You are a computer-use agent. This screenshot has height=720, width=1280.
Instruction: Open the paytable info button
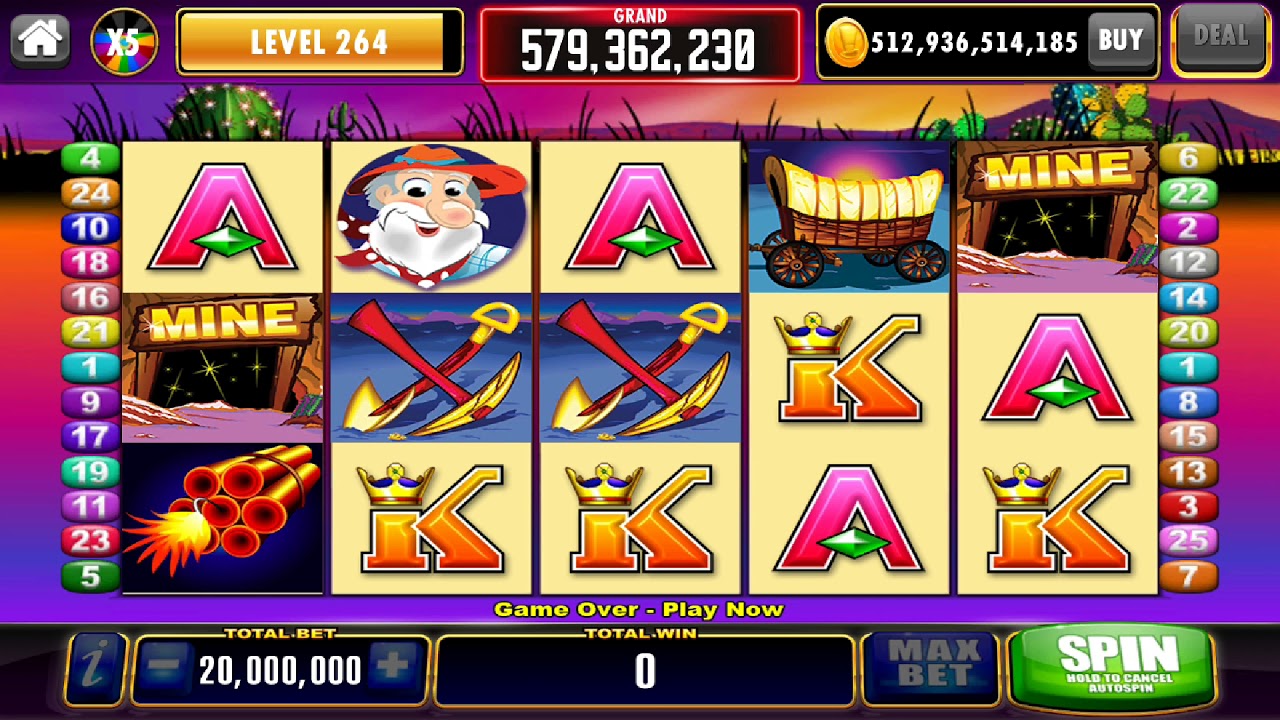pos(95,670)
